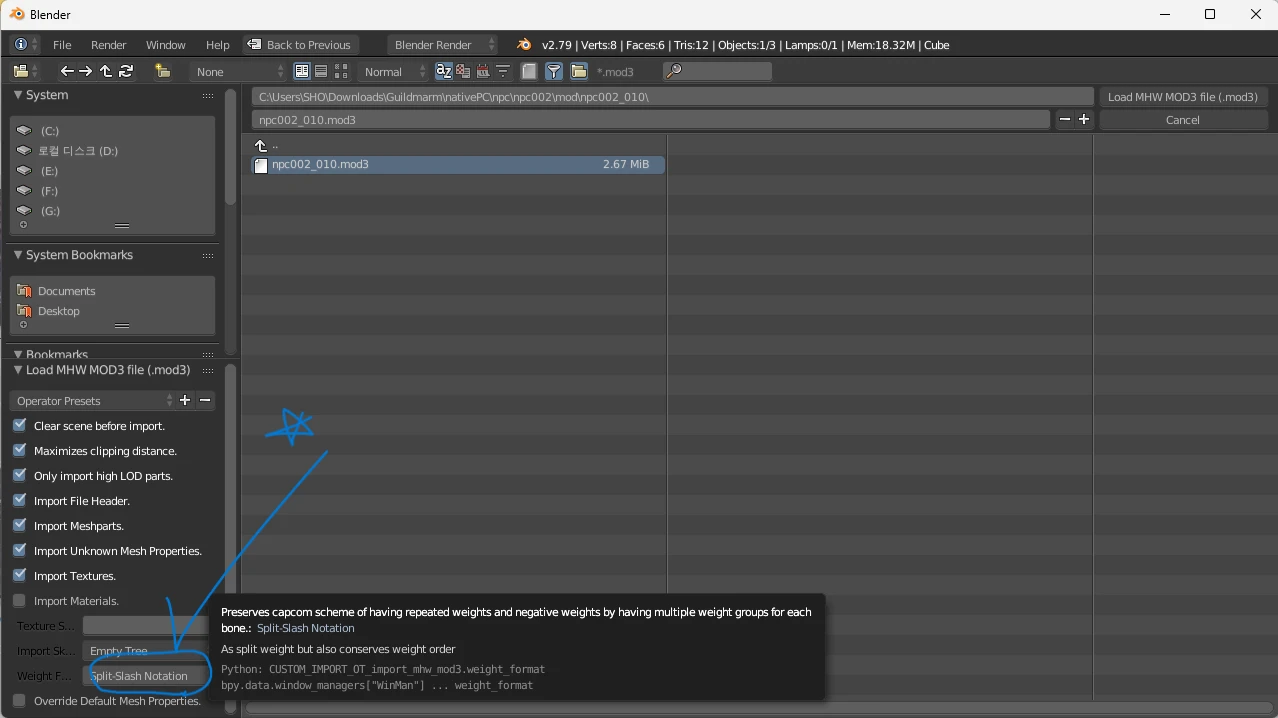This screenshot has width=1278, height=718.
Task: Collapse Load MHW MOD3 file options panel
Action: tap(18, 370)
